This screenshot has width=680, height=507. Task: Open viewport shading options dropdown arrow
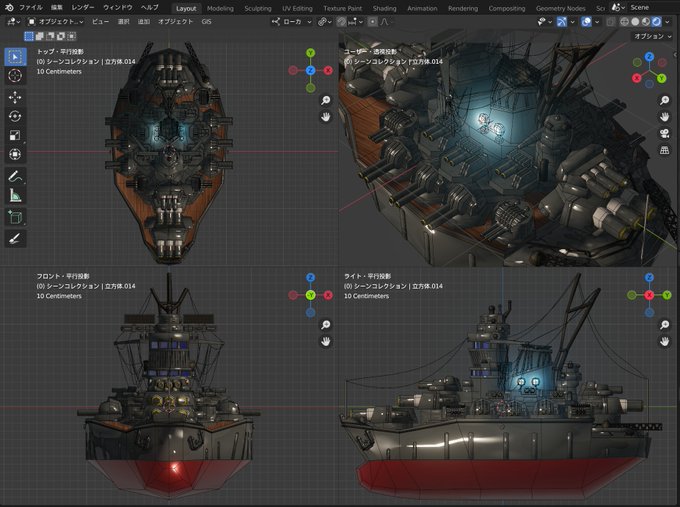tap(667, 22)
